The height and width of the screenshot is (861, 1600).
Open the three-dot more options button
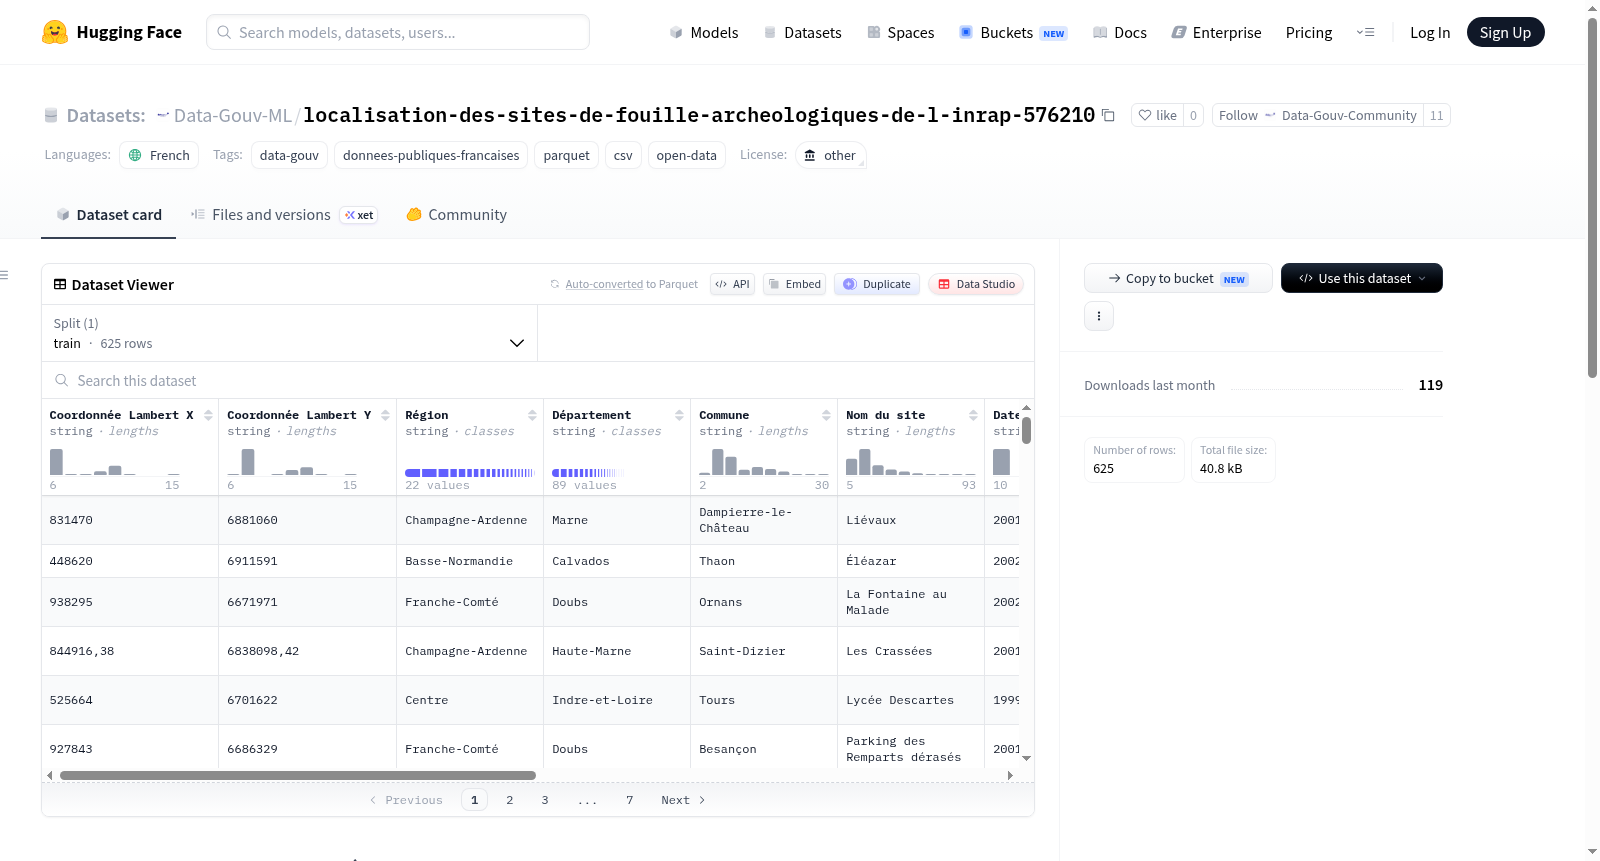[1099, 316]
